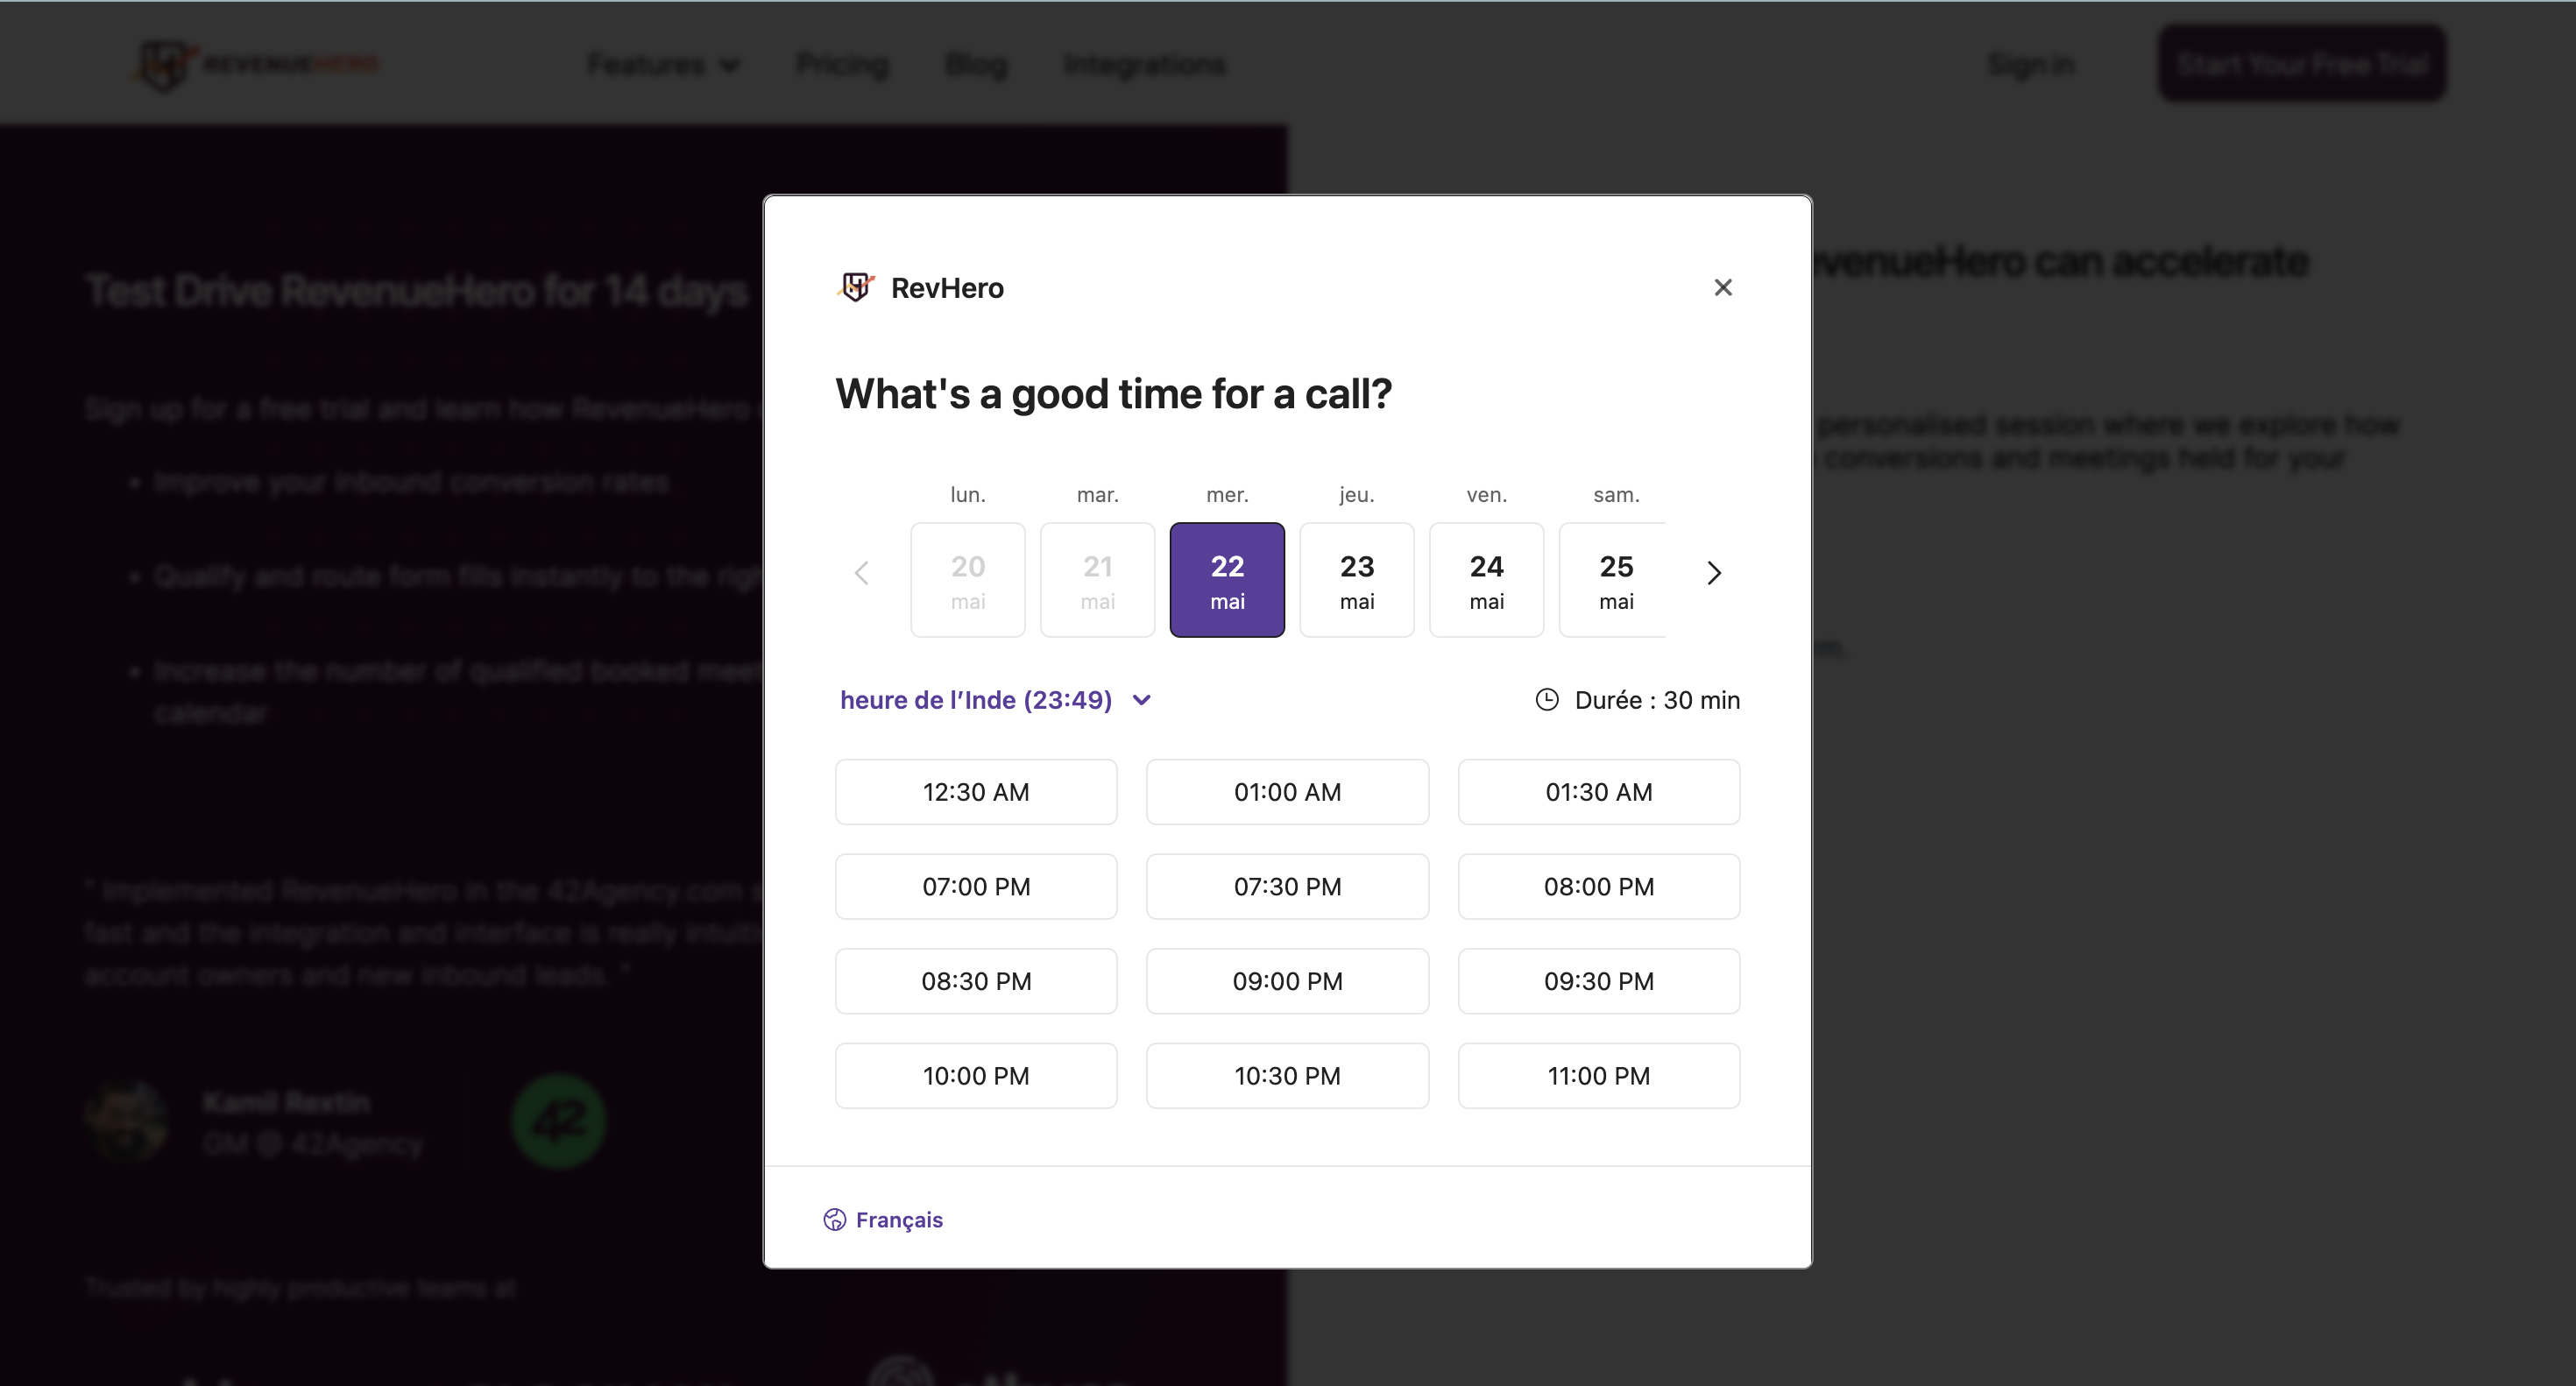Select date 21 mai
Screen dimensions: 2576x1386
[1097, 580]
